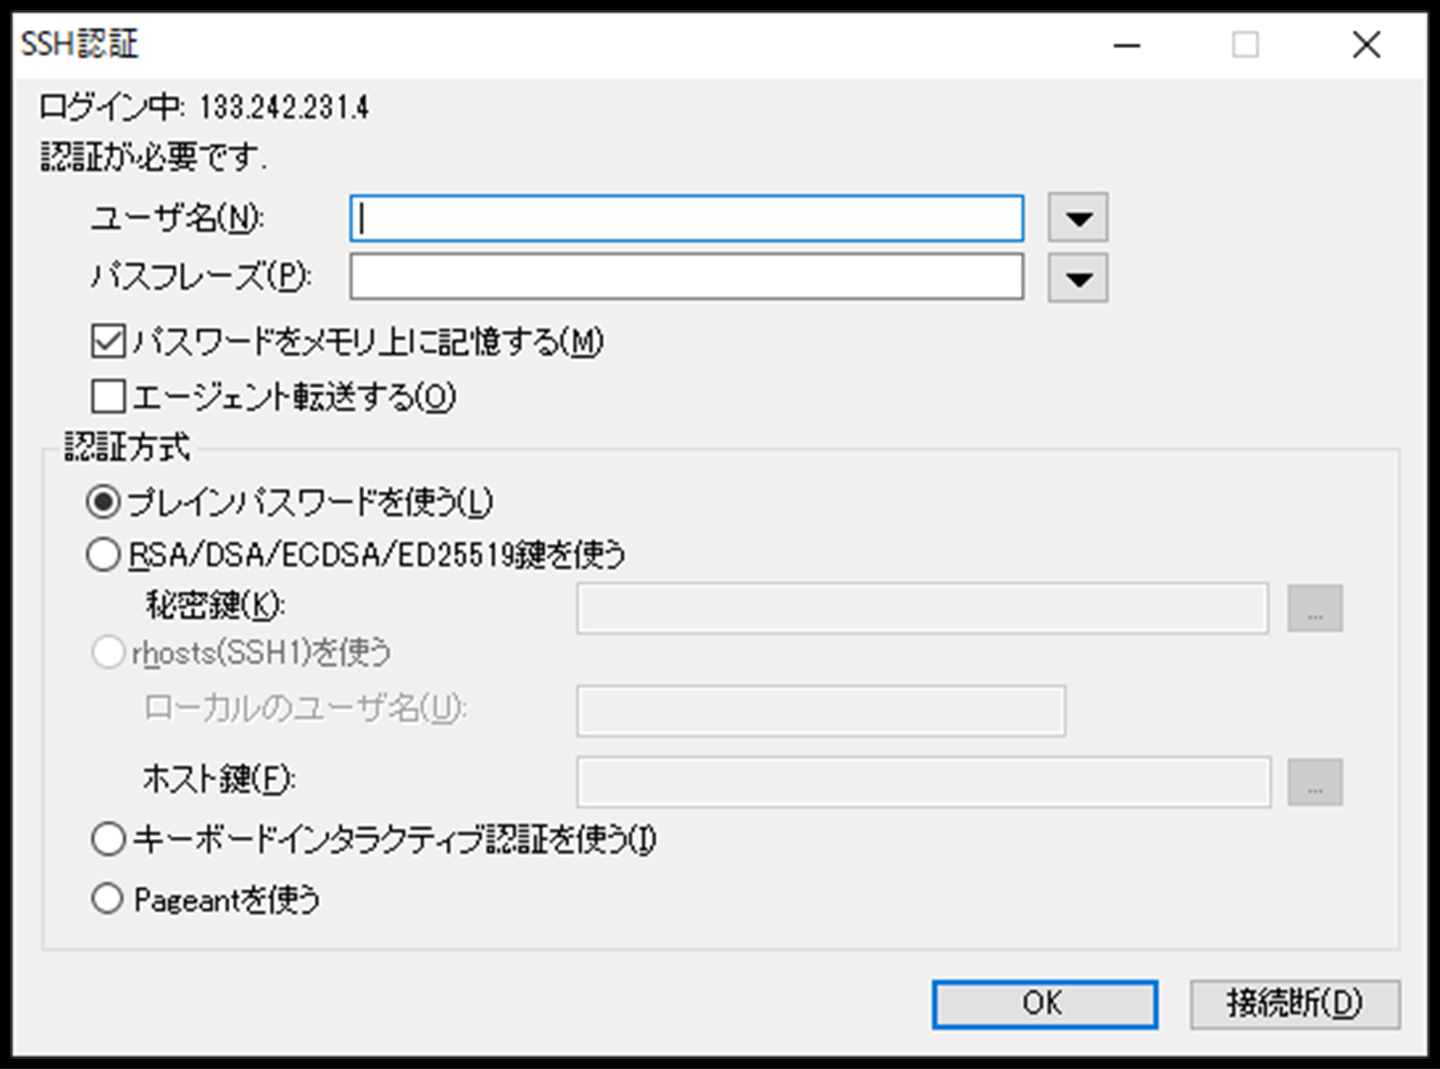Close the SSH認証 dialog window
The image size is (1440, 1069).
(x=1366, y=45)
